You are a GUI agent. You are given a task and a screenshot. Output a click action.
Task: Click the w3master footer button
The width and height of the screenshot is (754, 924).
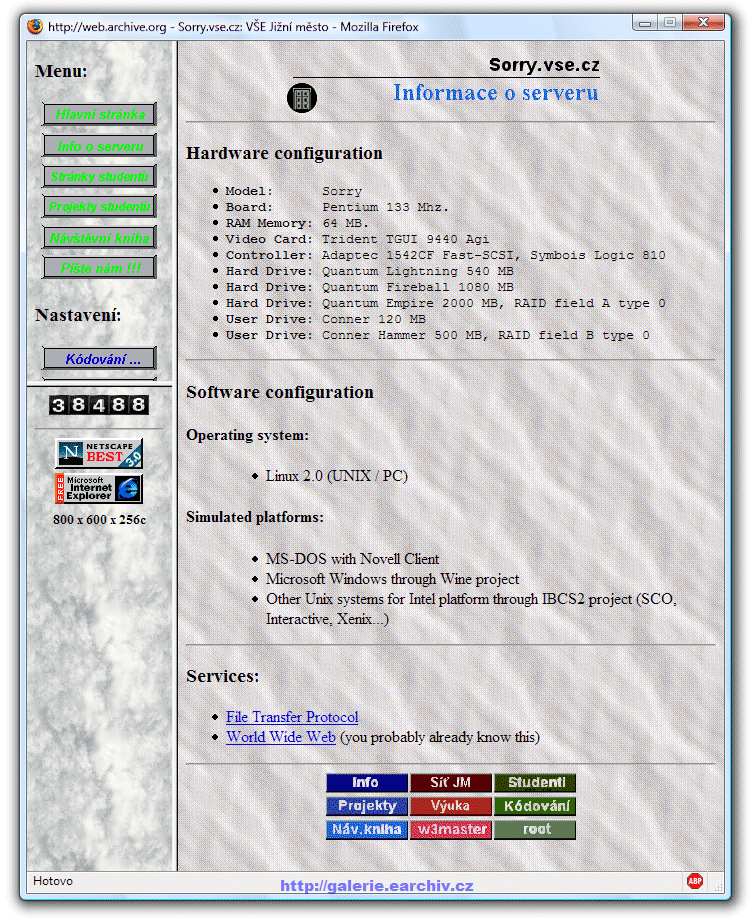(x=451, y=830)
